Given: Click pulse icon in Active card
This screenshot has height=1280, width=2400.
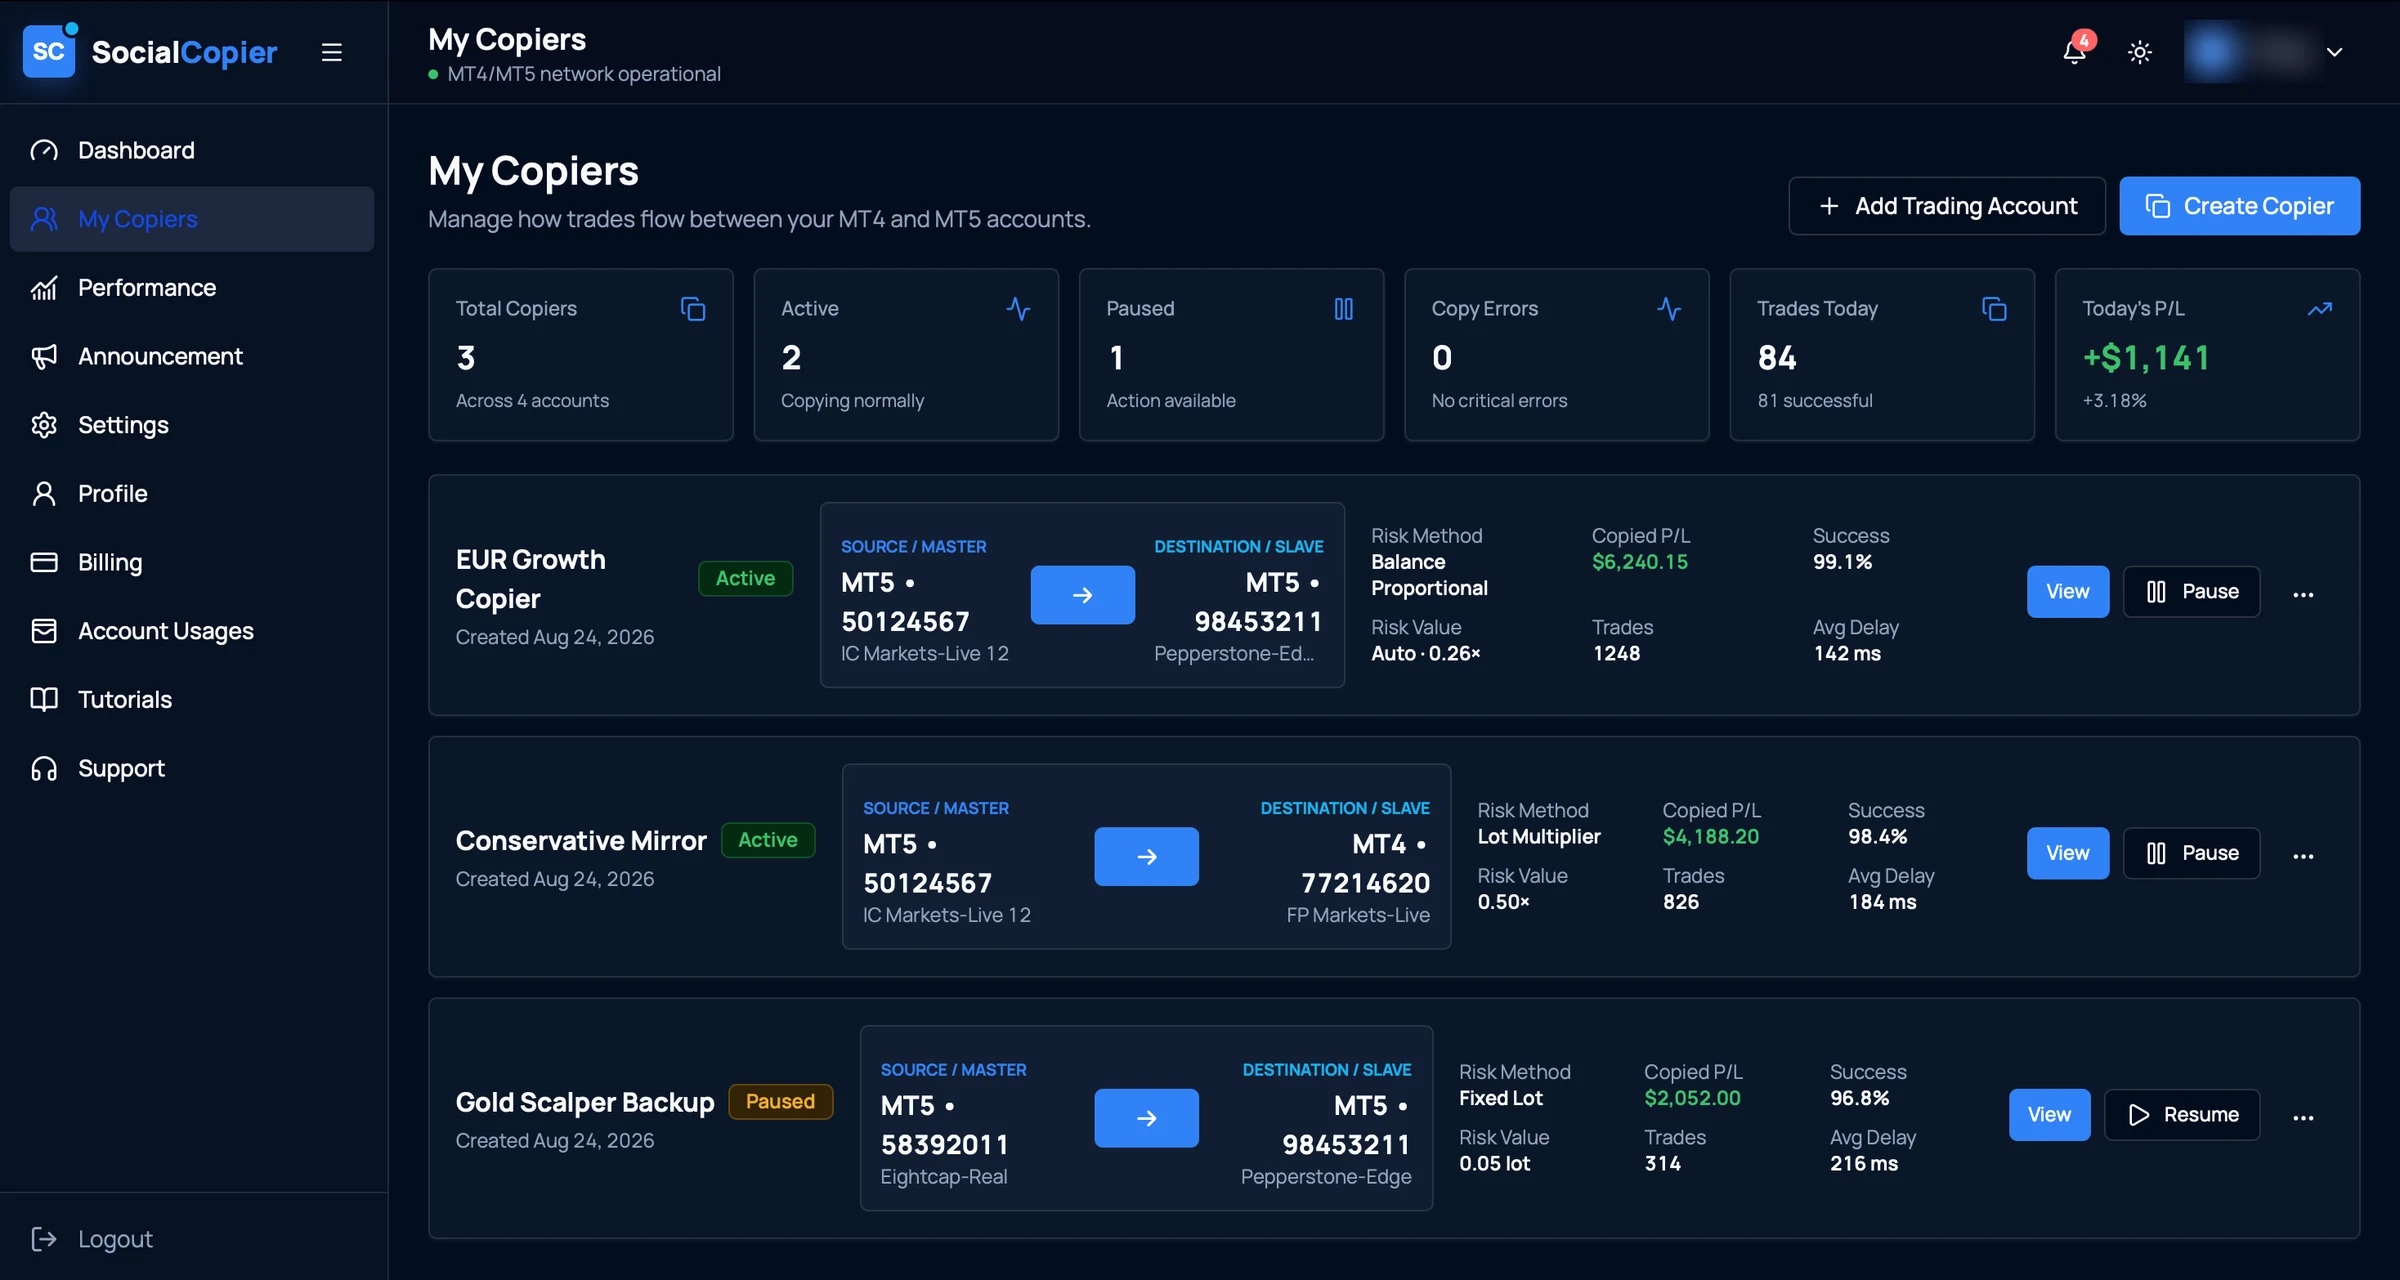Looking at the screenshot, I should pos(1018,309).
